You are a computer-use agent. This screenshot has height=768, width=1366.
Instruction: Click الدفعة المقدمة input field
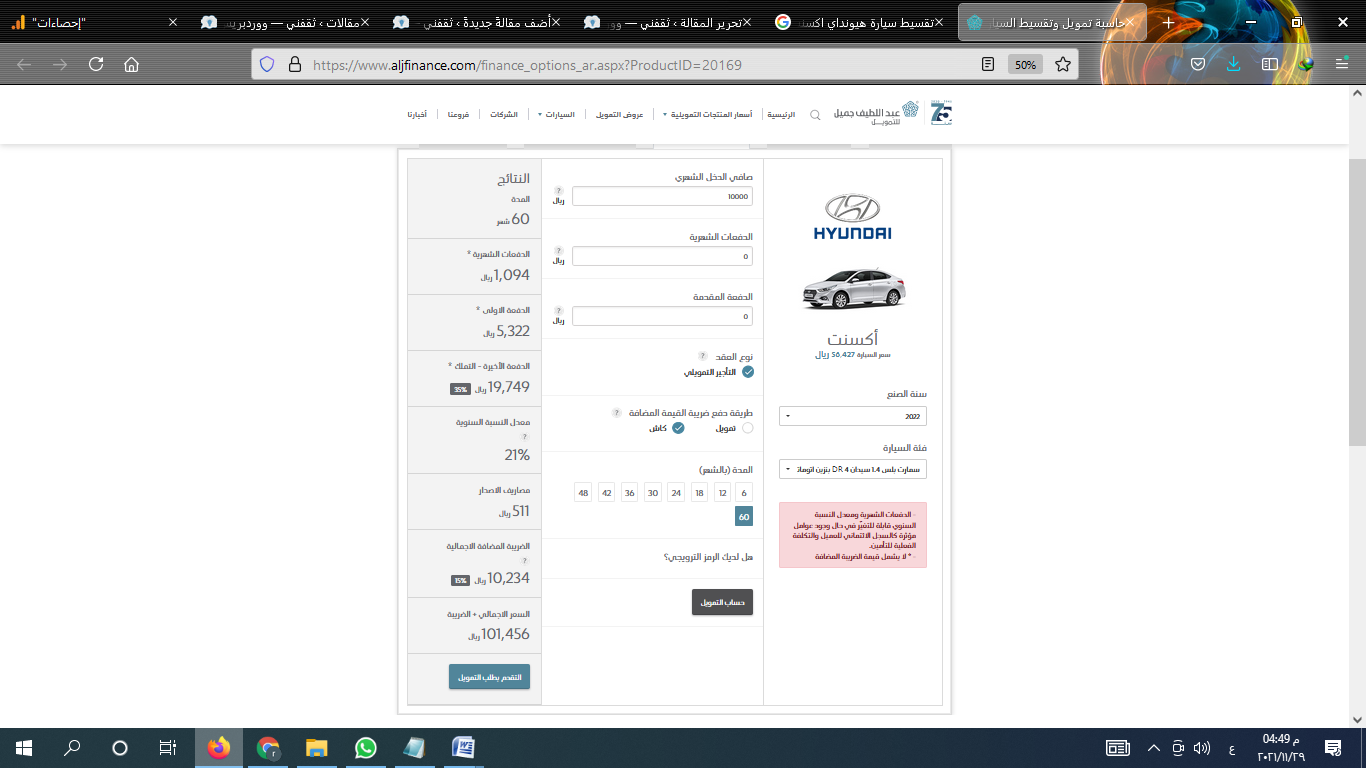(x=662, y=317)
